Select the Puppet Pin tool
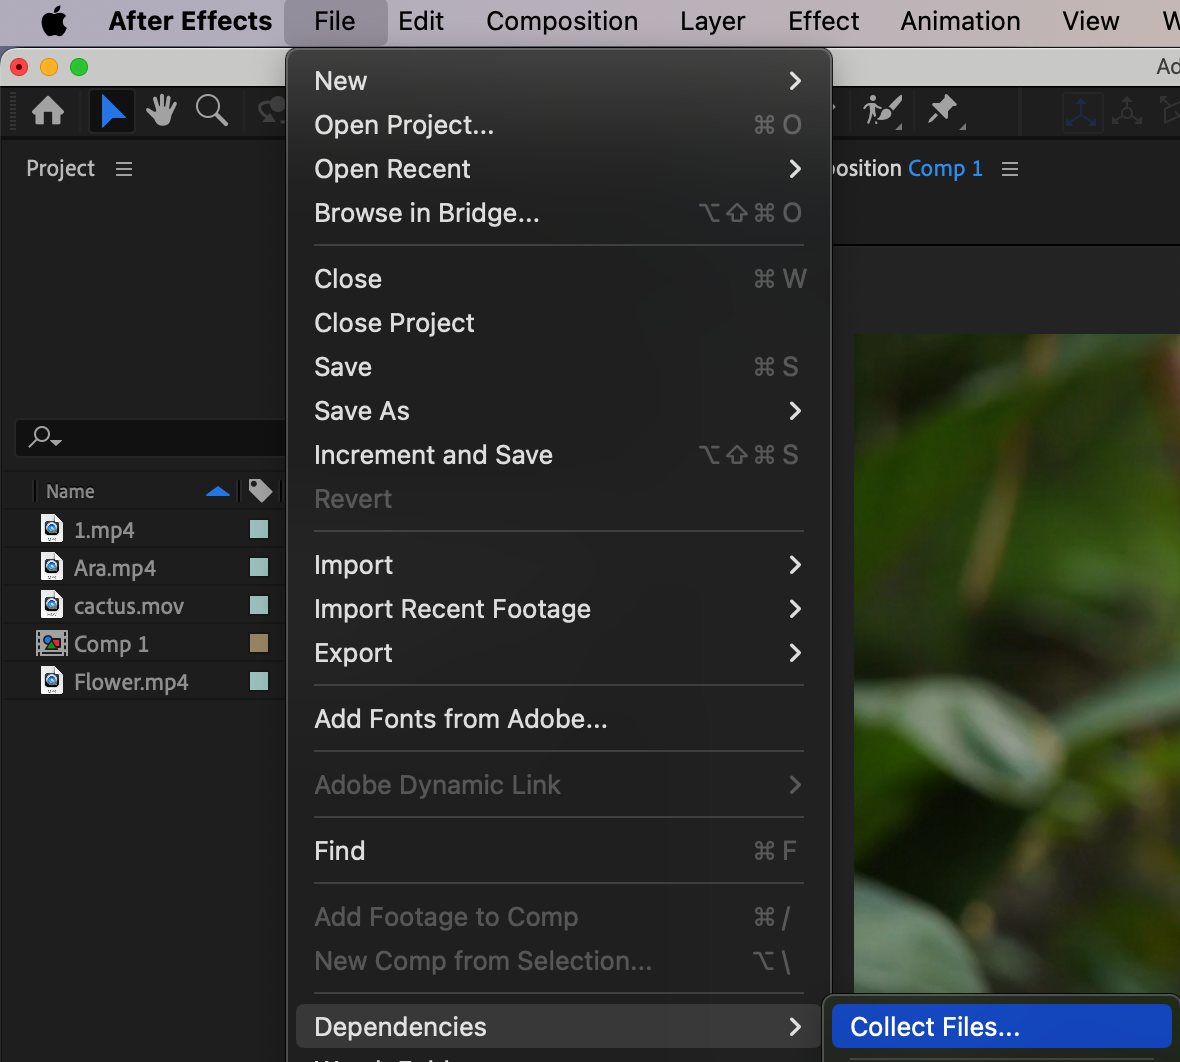 [x=943, y=110]
